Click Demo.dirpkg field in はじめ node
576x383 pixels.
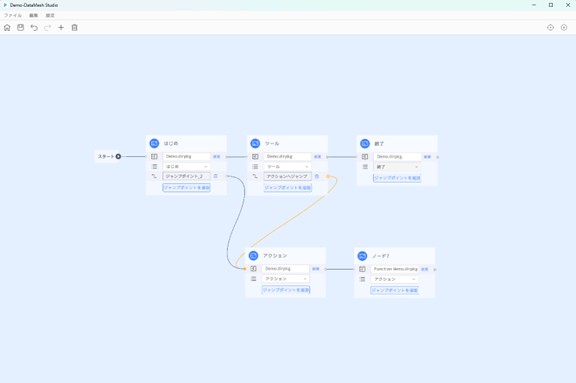point(187,156)
